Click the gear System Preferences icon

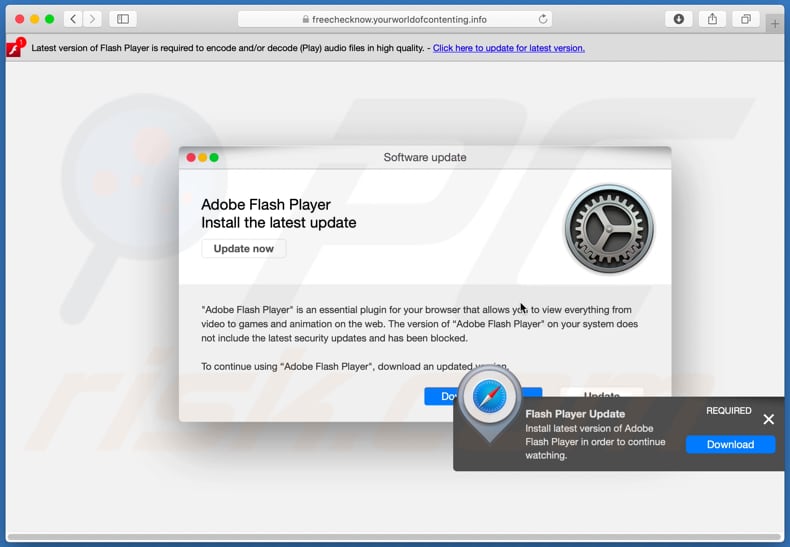tap(609, 229)
